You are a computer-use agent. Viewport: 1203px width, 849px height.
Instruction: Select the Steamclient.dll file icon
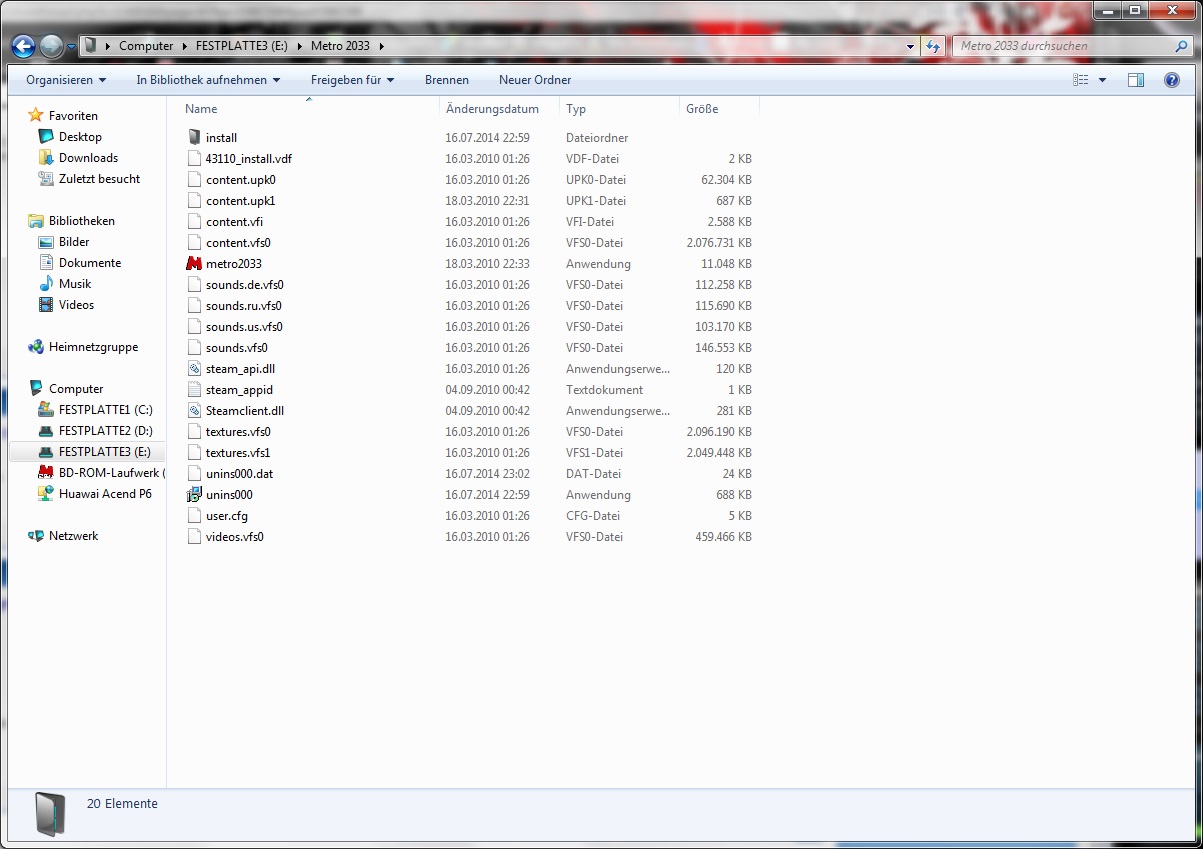(194, 411)
